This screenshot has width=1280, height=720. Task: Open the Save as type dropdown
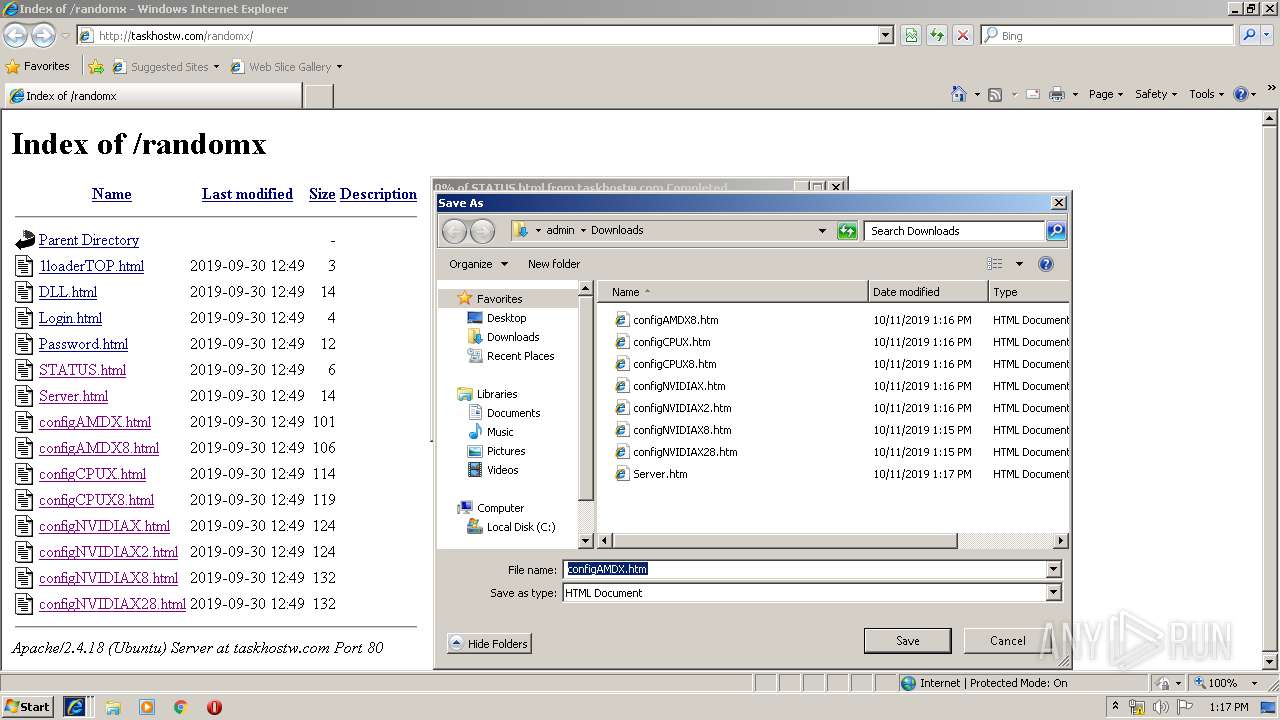click(x=1053, y=593)
